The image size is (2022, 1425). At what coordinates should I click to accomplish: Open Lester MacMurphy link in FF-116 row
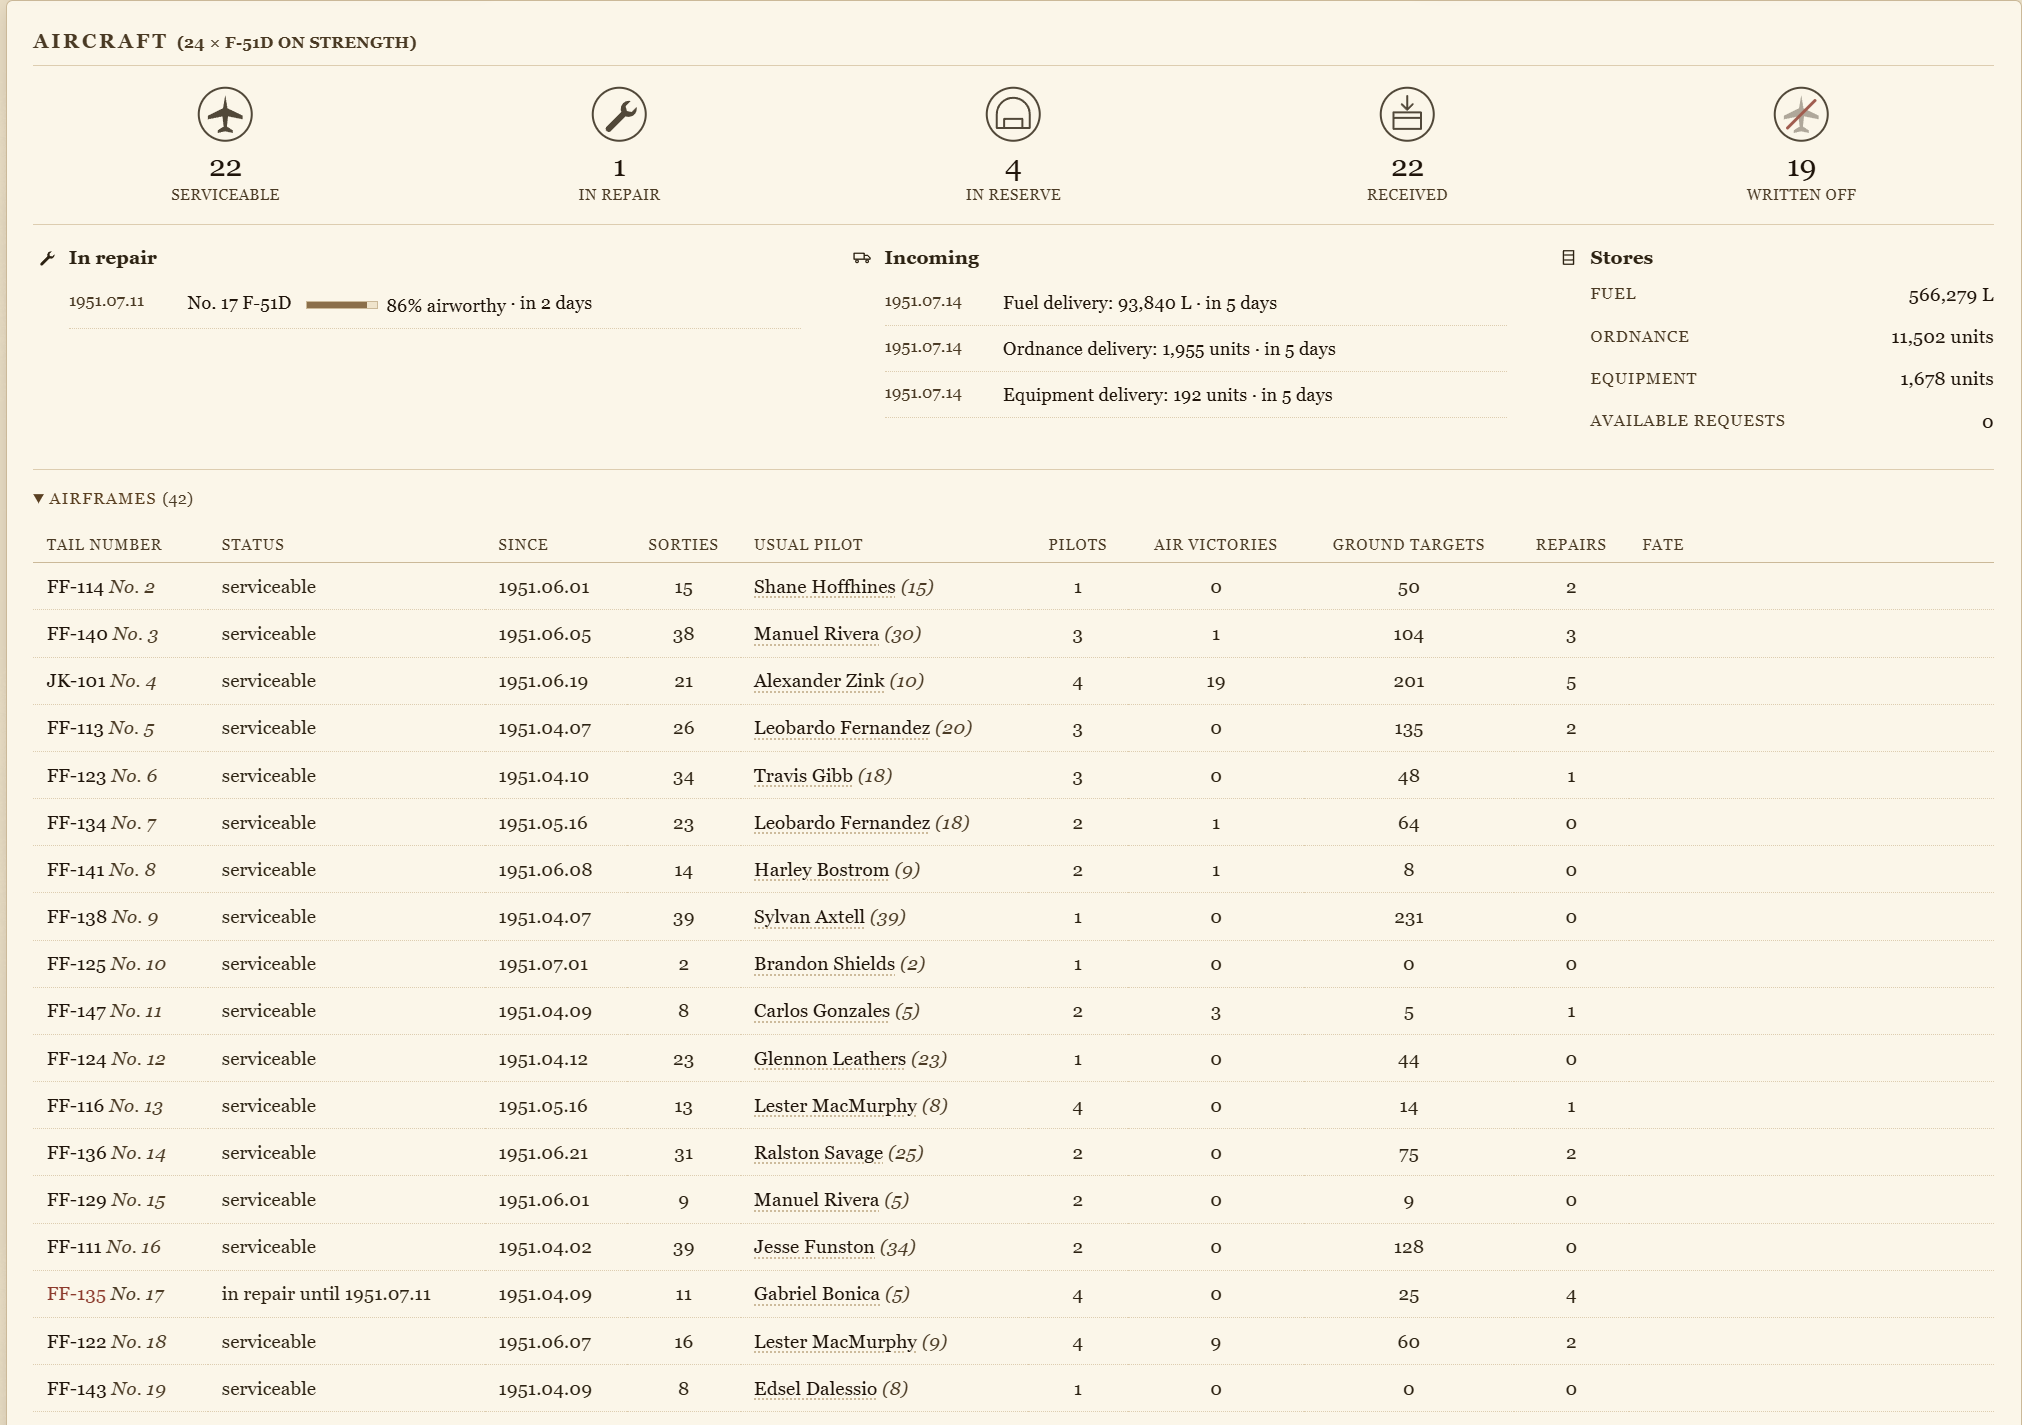click(835, 1106)
